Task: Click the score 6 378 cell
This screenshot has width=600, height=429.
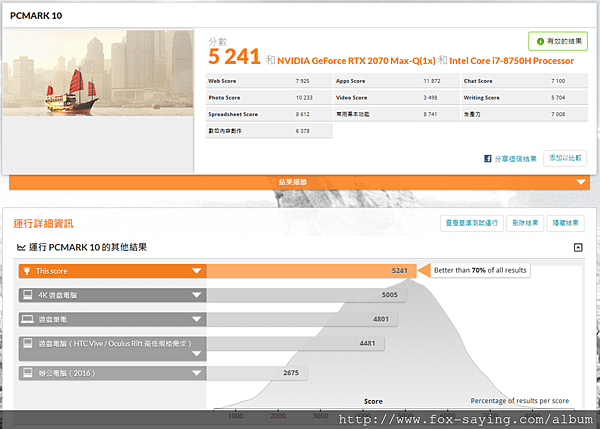Action: point(302,131)
